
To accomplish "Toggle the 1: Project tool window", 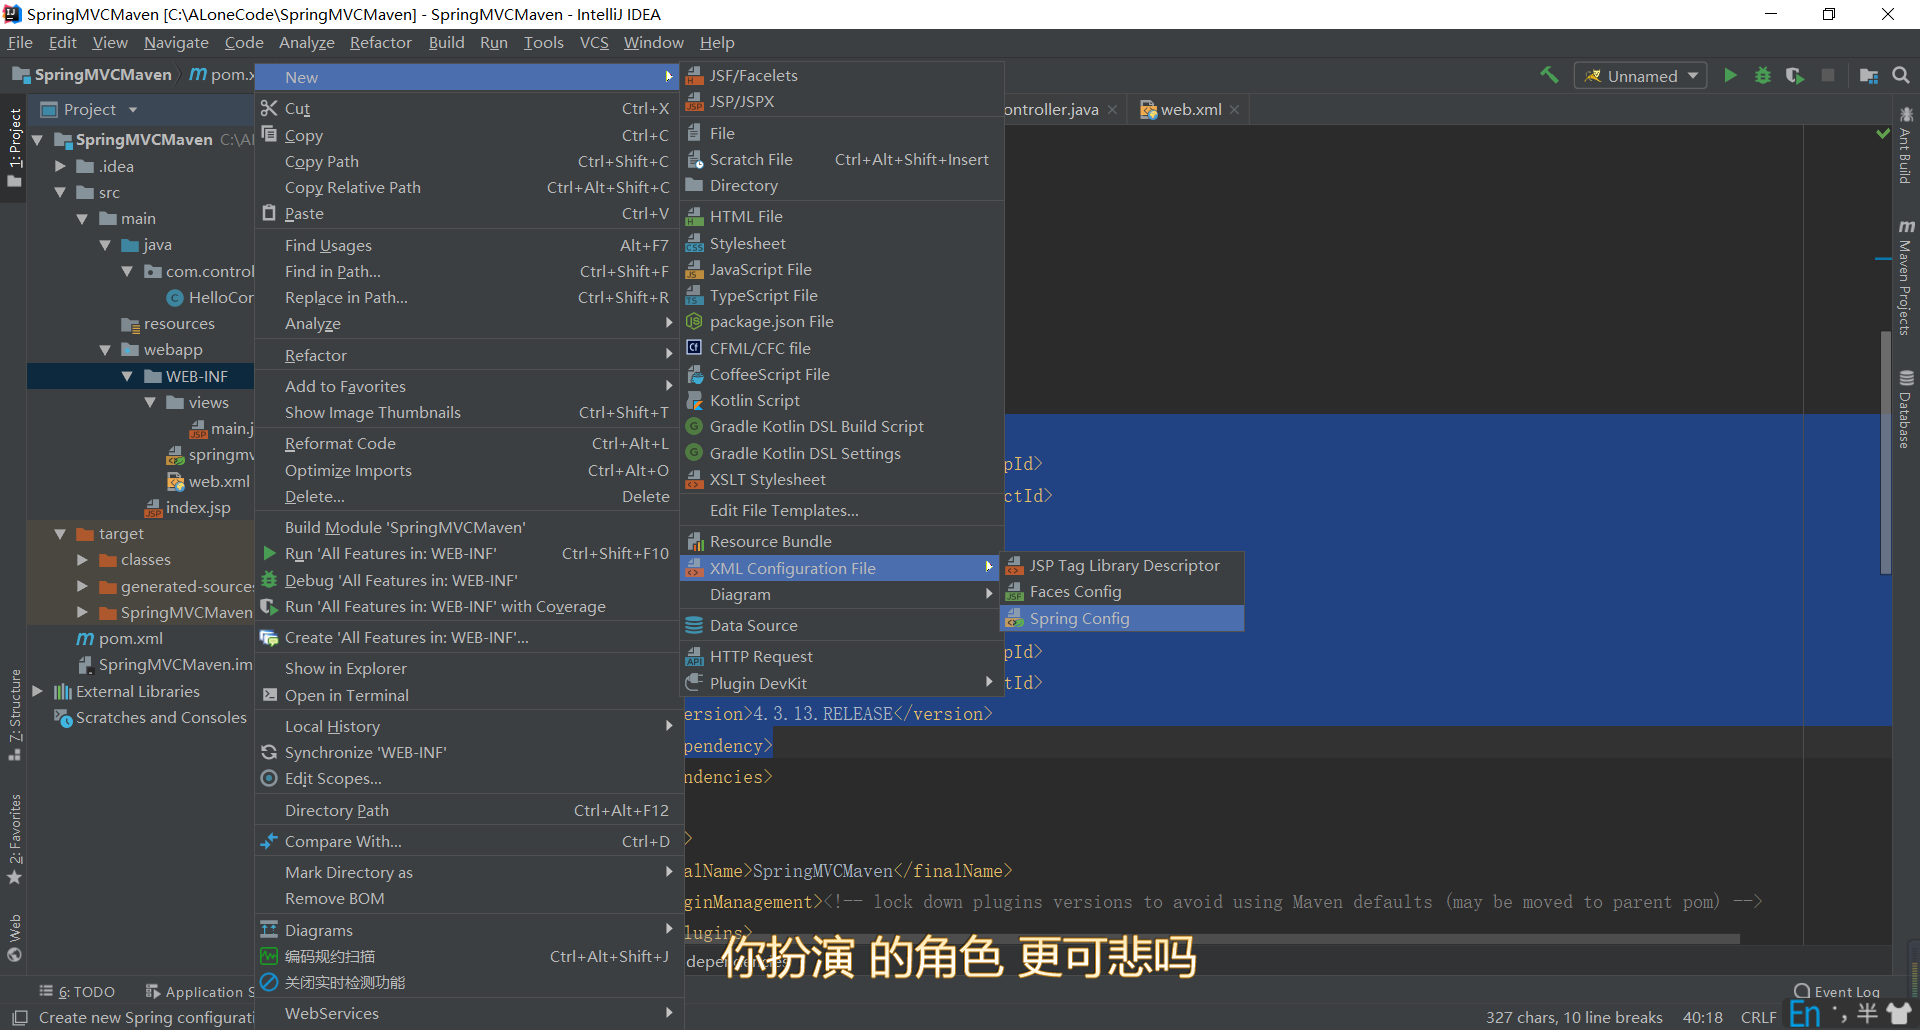I will 14,148.
